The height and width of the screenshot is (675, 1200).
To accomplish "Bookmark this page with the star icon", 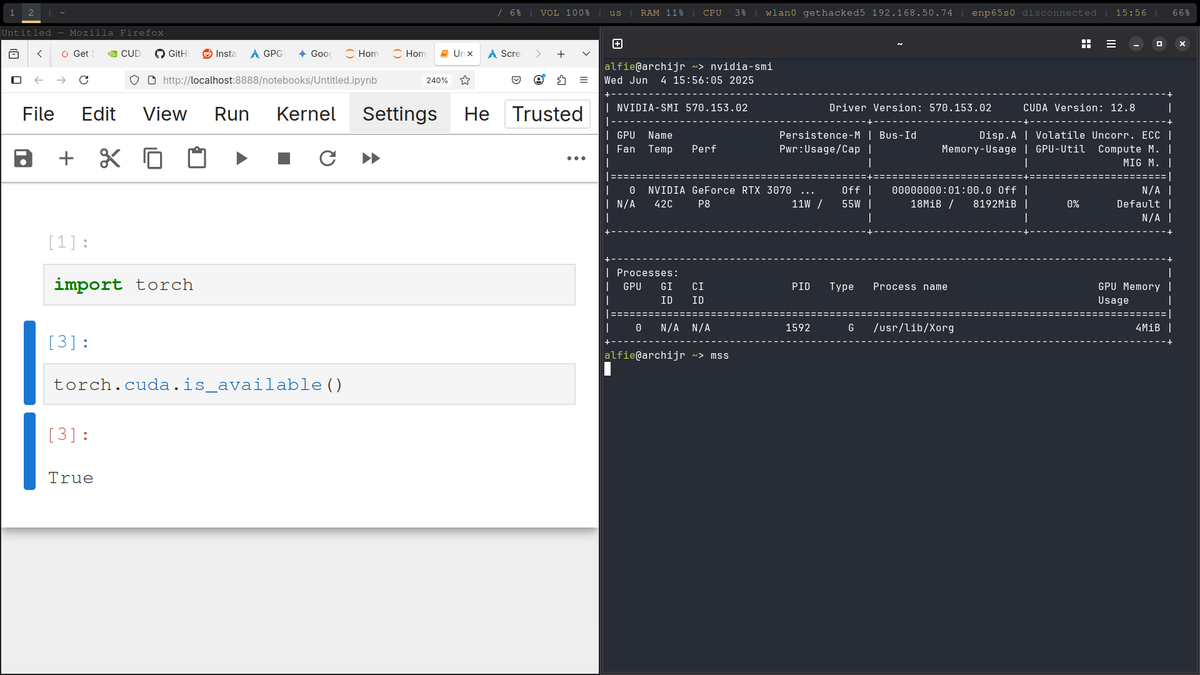I will coord(465,80).
